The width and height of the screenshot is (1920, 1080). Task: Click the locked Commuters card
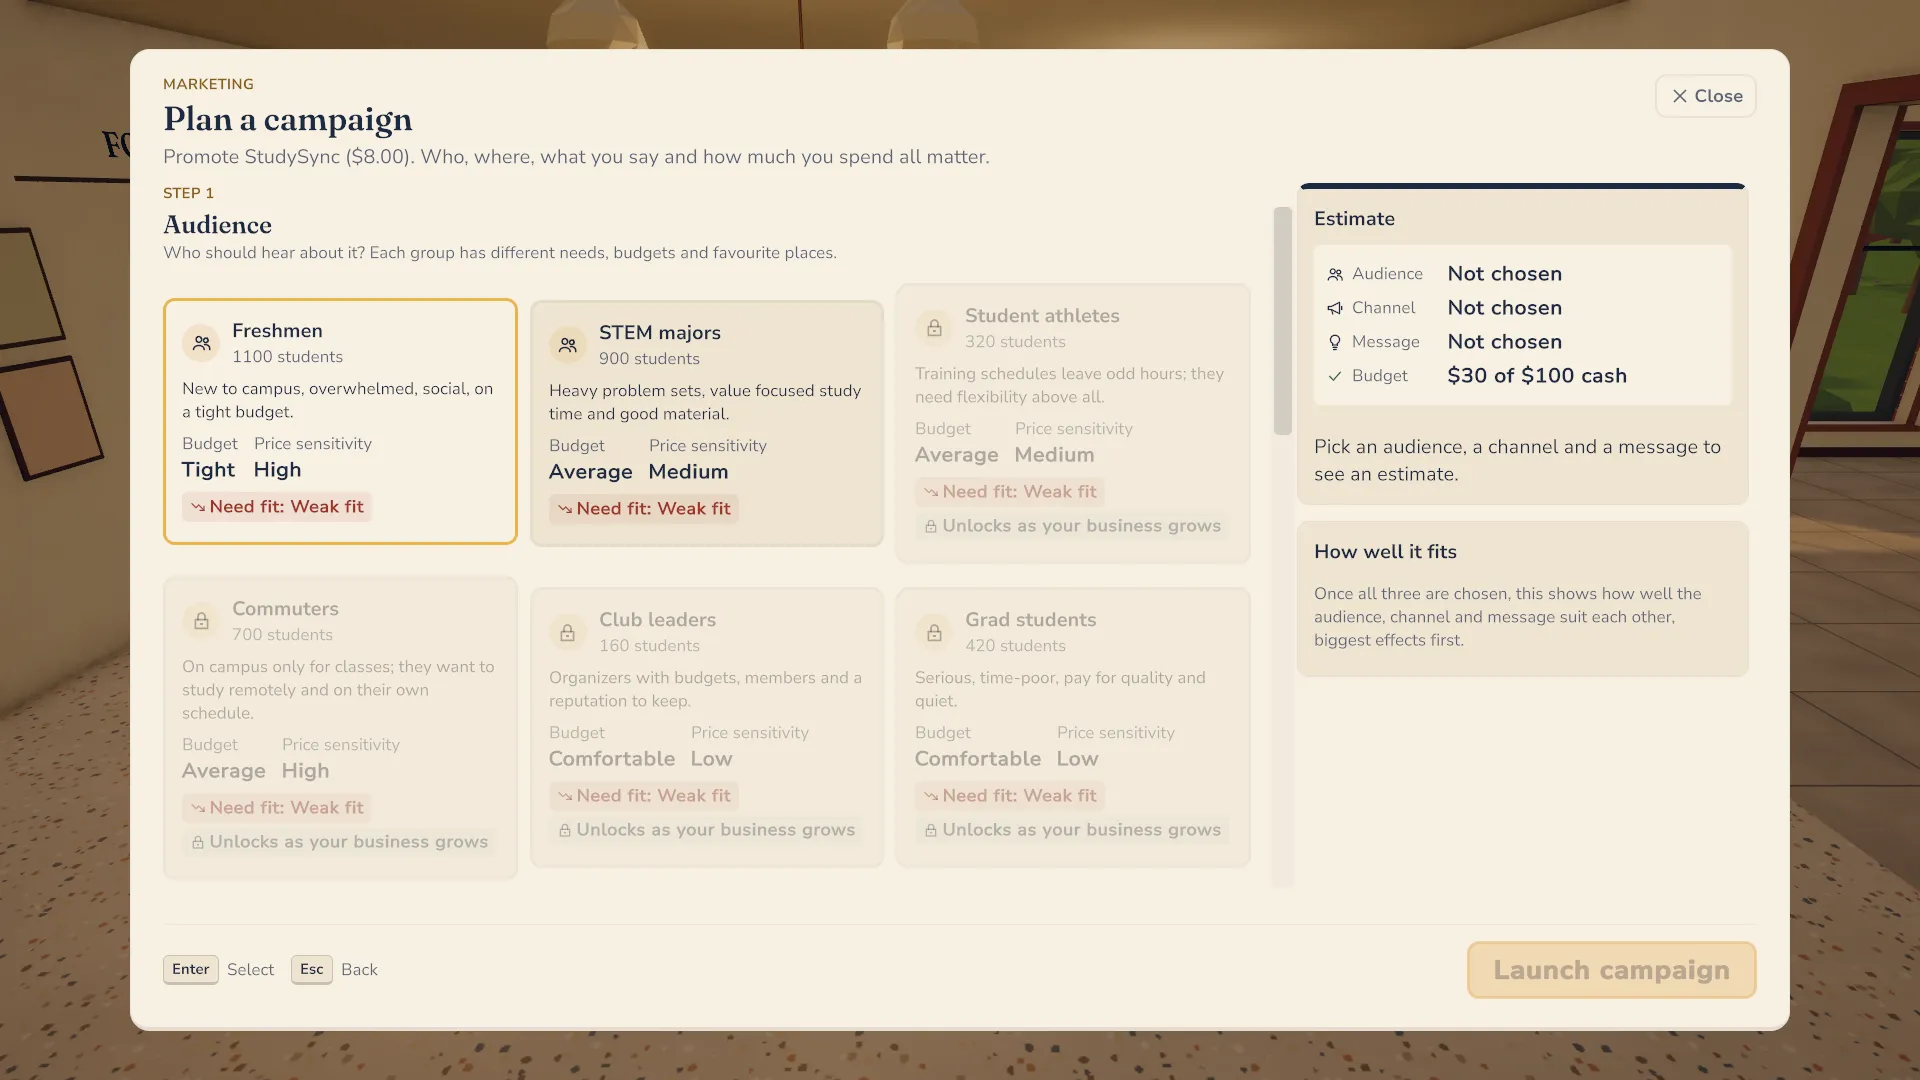[x=340, y=728]
